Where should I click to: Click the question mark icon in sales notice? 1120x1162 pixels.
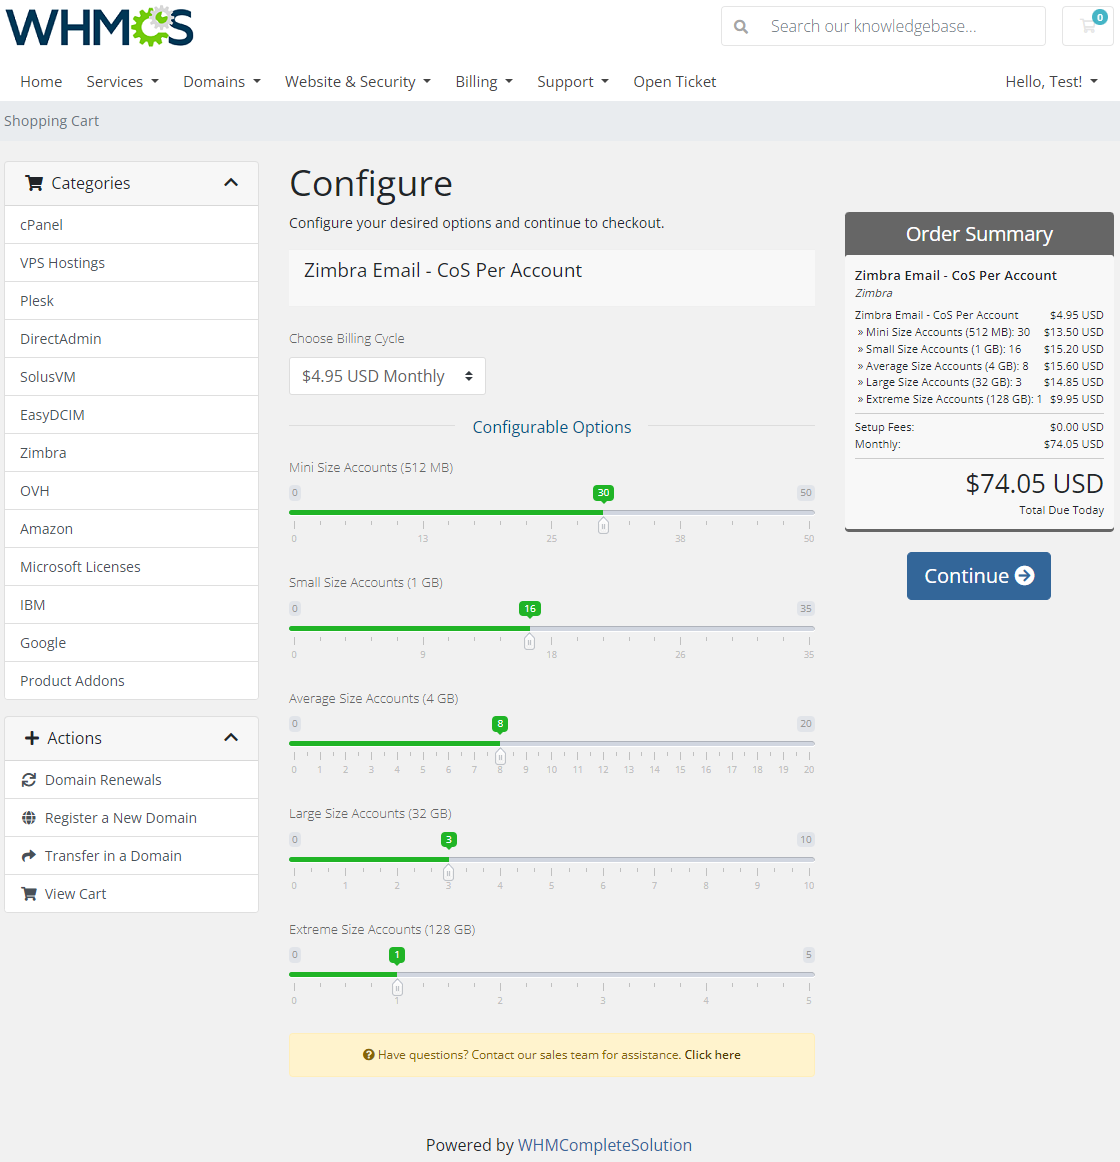(368, 1055)
